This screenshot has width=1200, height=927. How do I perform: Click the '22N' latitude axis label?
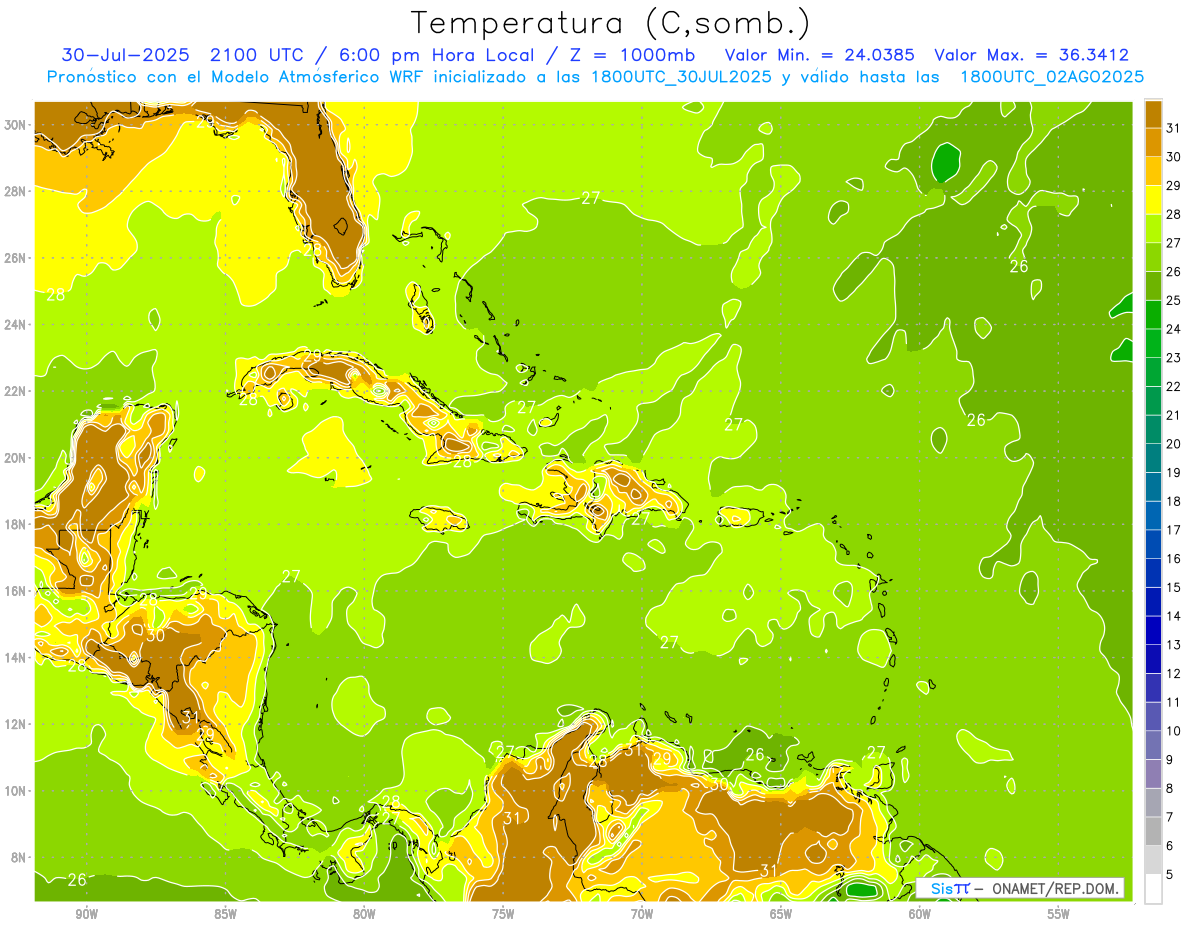pyautogui.click(x=17, y=391)
